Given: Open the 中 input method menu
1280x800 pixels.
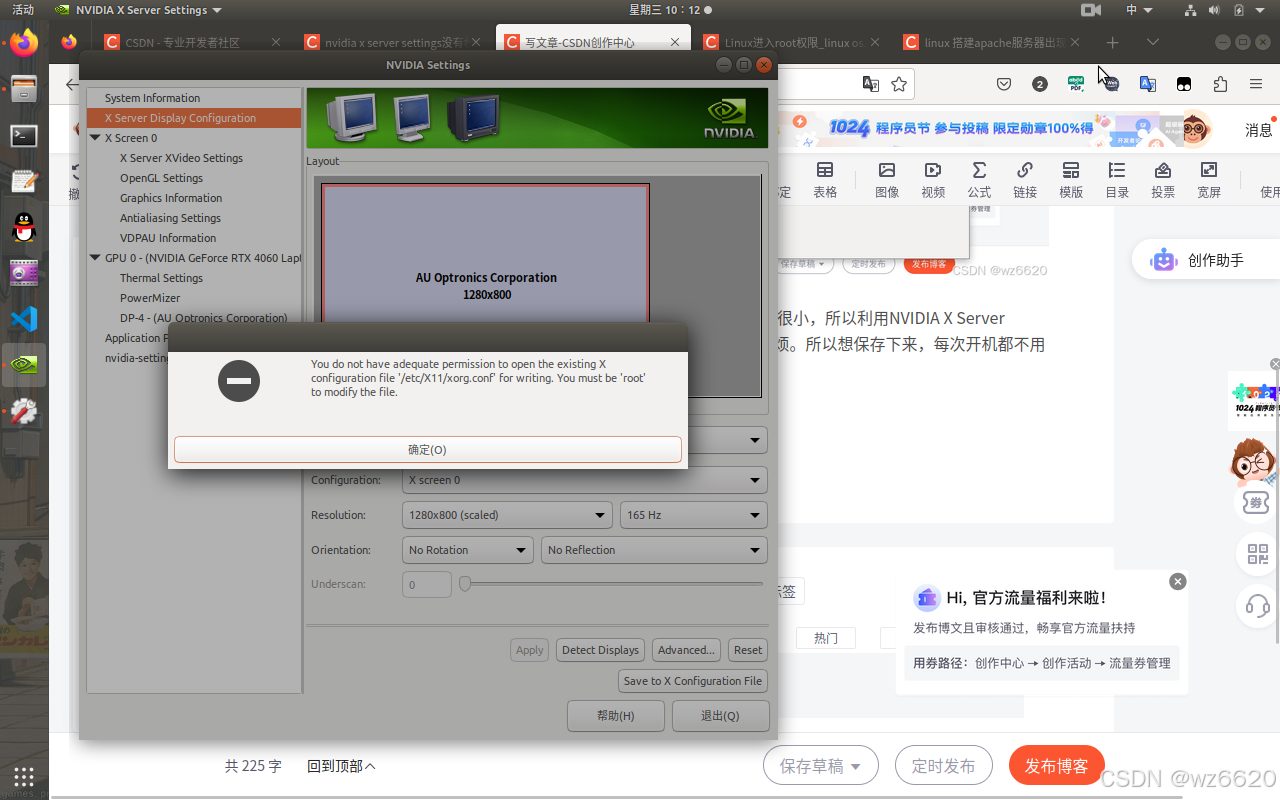Looking at the screenshot, I should 1139,10.
